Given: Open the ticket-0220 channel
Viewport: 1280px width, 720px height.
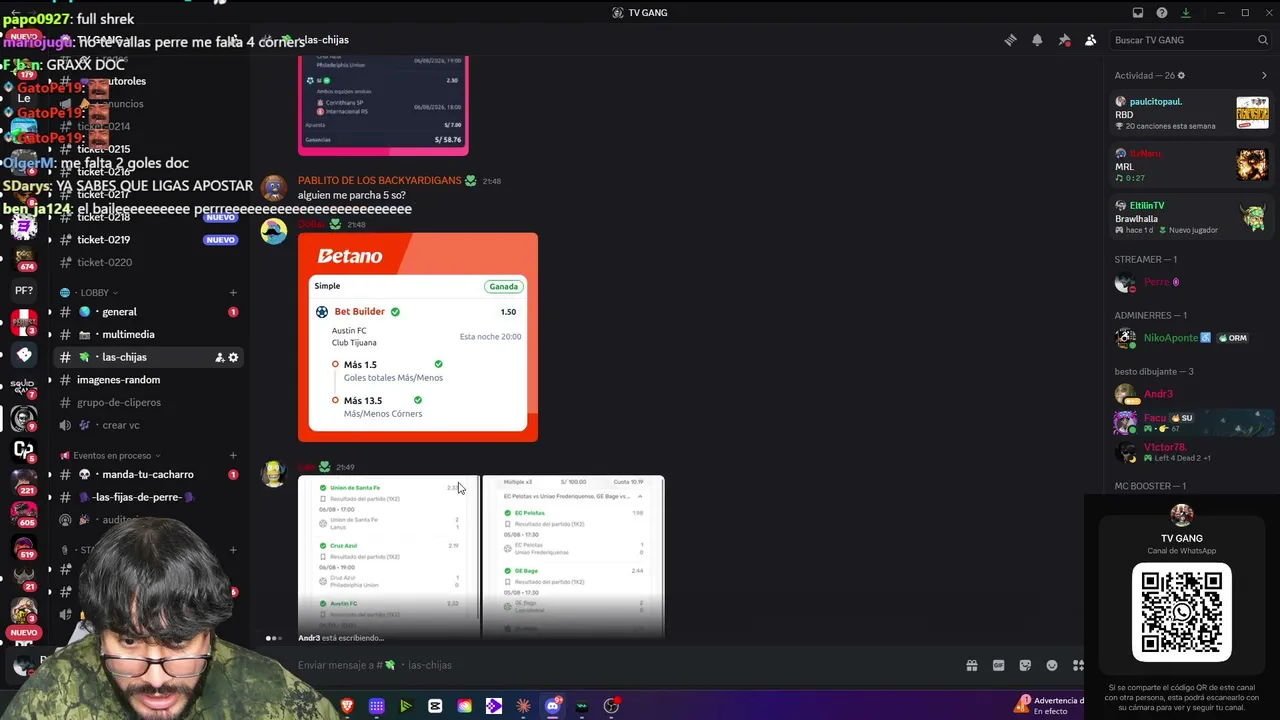Looking at the screenshot, I should [x=148, y=262].
